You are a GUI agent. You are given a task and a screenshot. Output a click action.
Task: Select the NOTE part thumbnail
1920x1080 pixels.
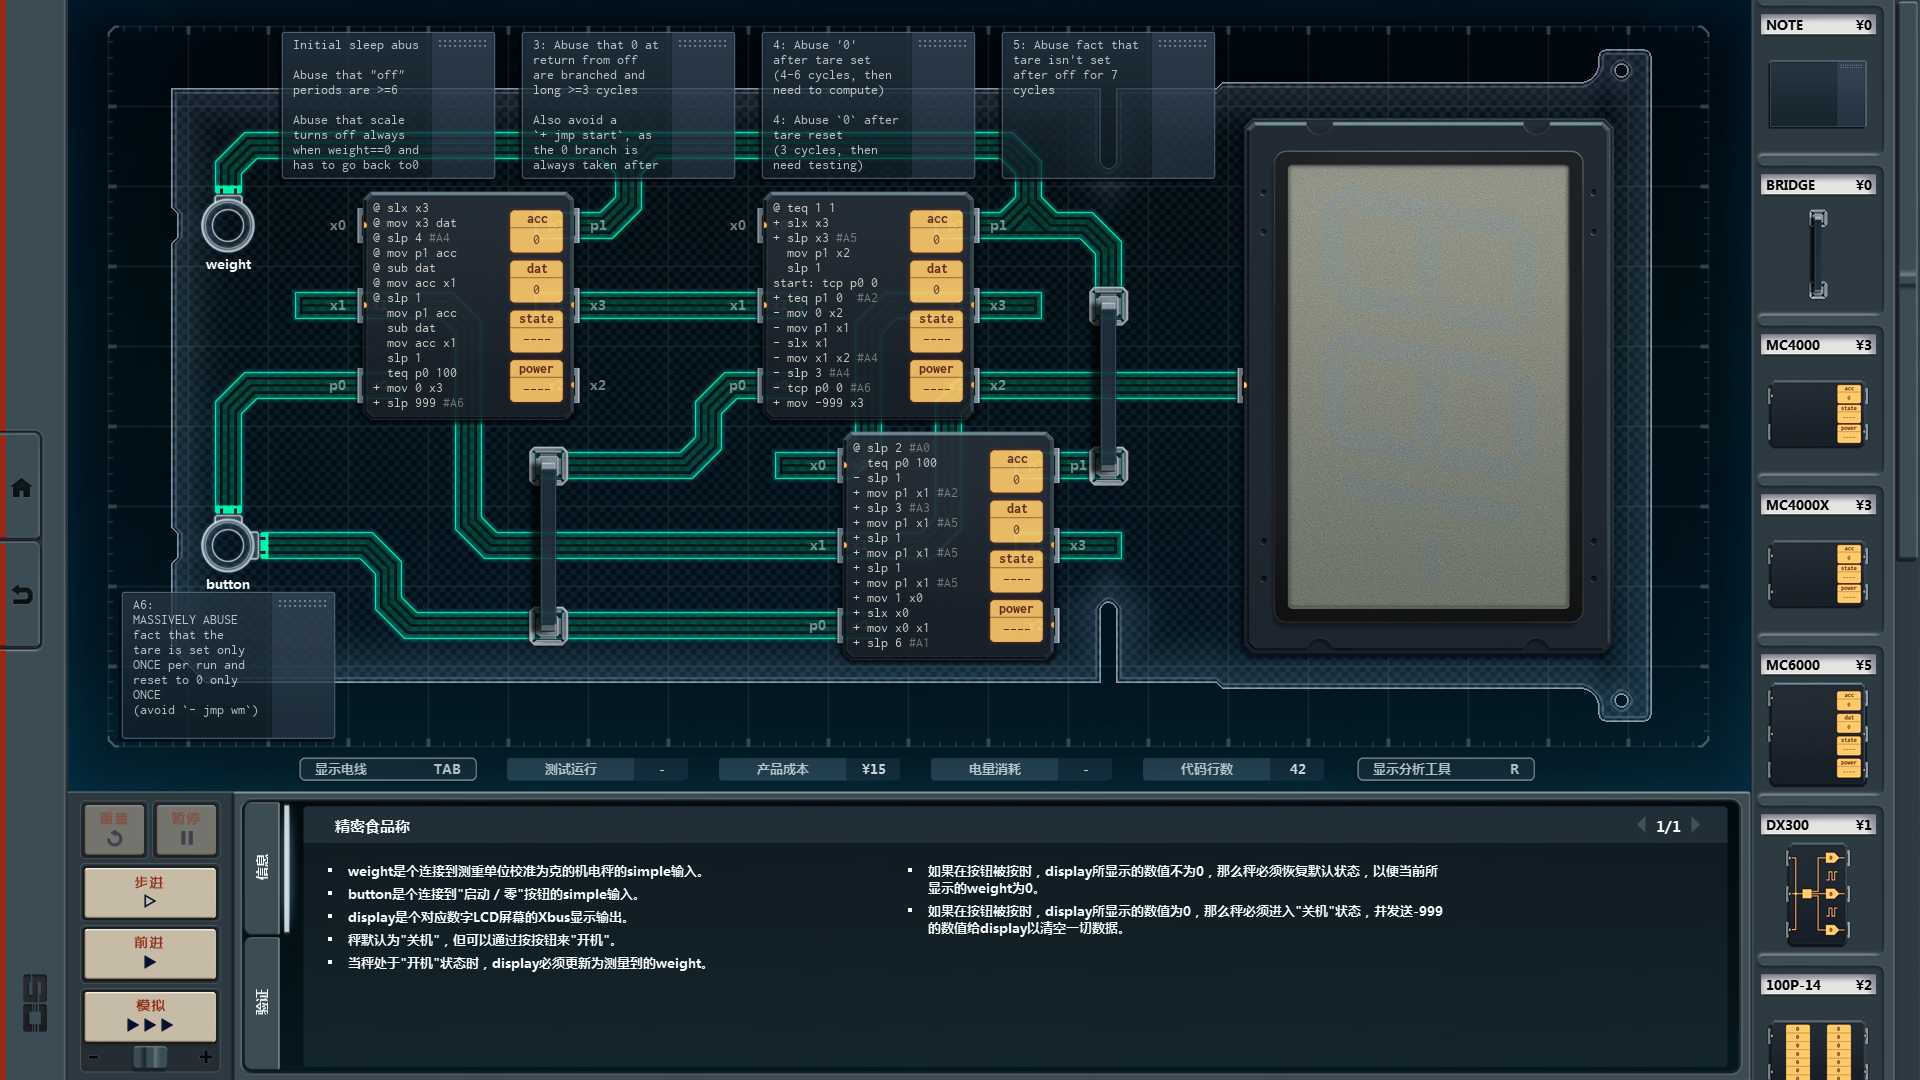(x=1817, y=94)
